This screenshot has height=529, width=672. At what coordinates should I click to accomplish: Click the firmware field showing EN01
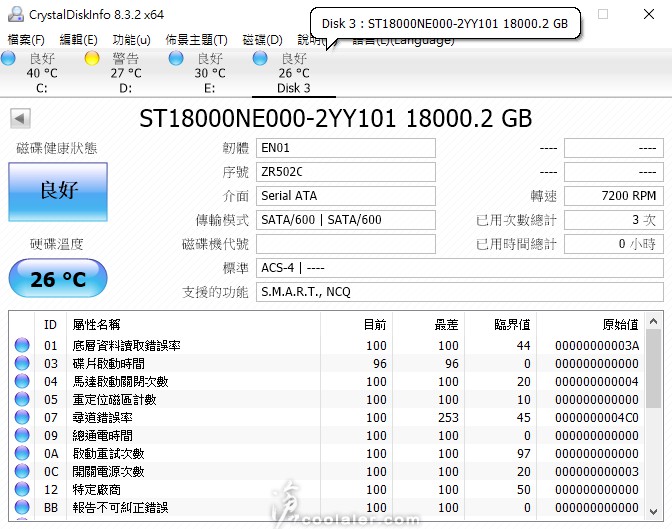[346, 148]
